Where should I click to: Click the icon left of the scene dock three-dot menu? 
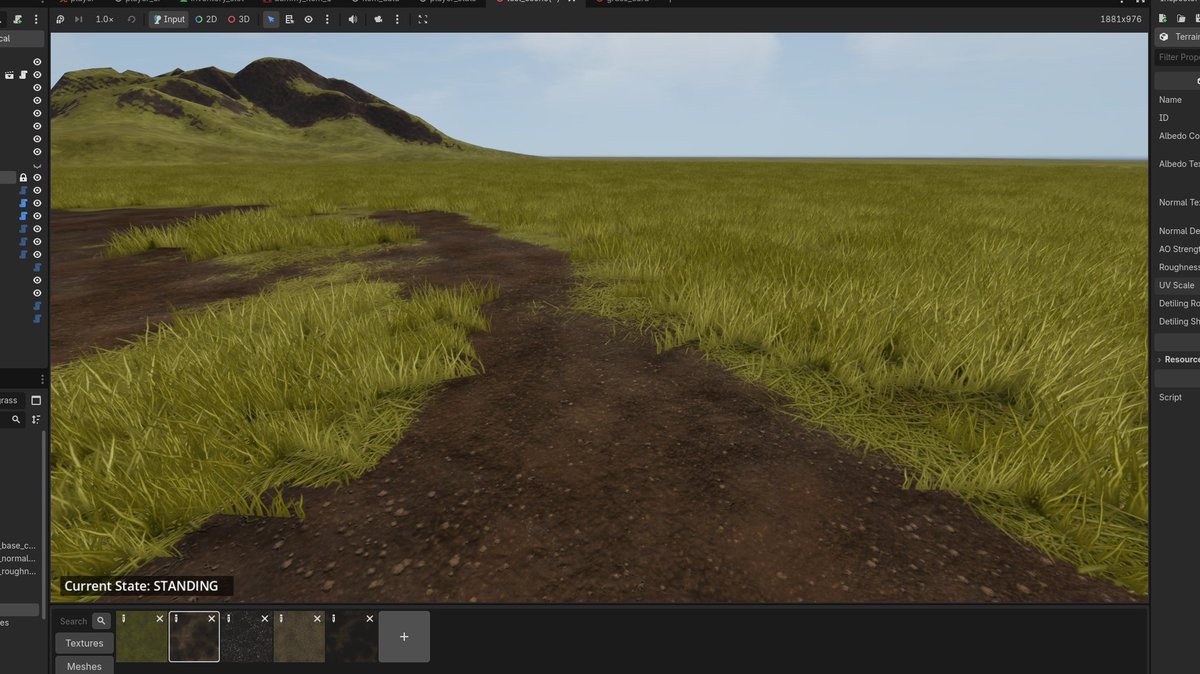(17, 19)
